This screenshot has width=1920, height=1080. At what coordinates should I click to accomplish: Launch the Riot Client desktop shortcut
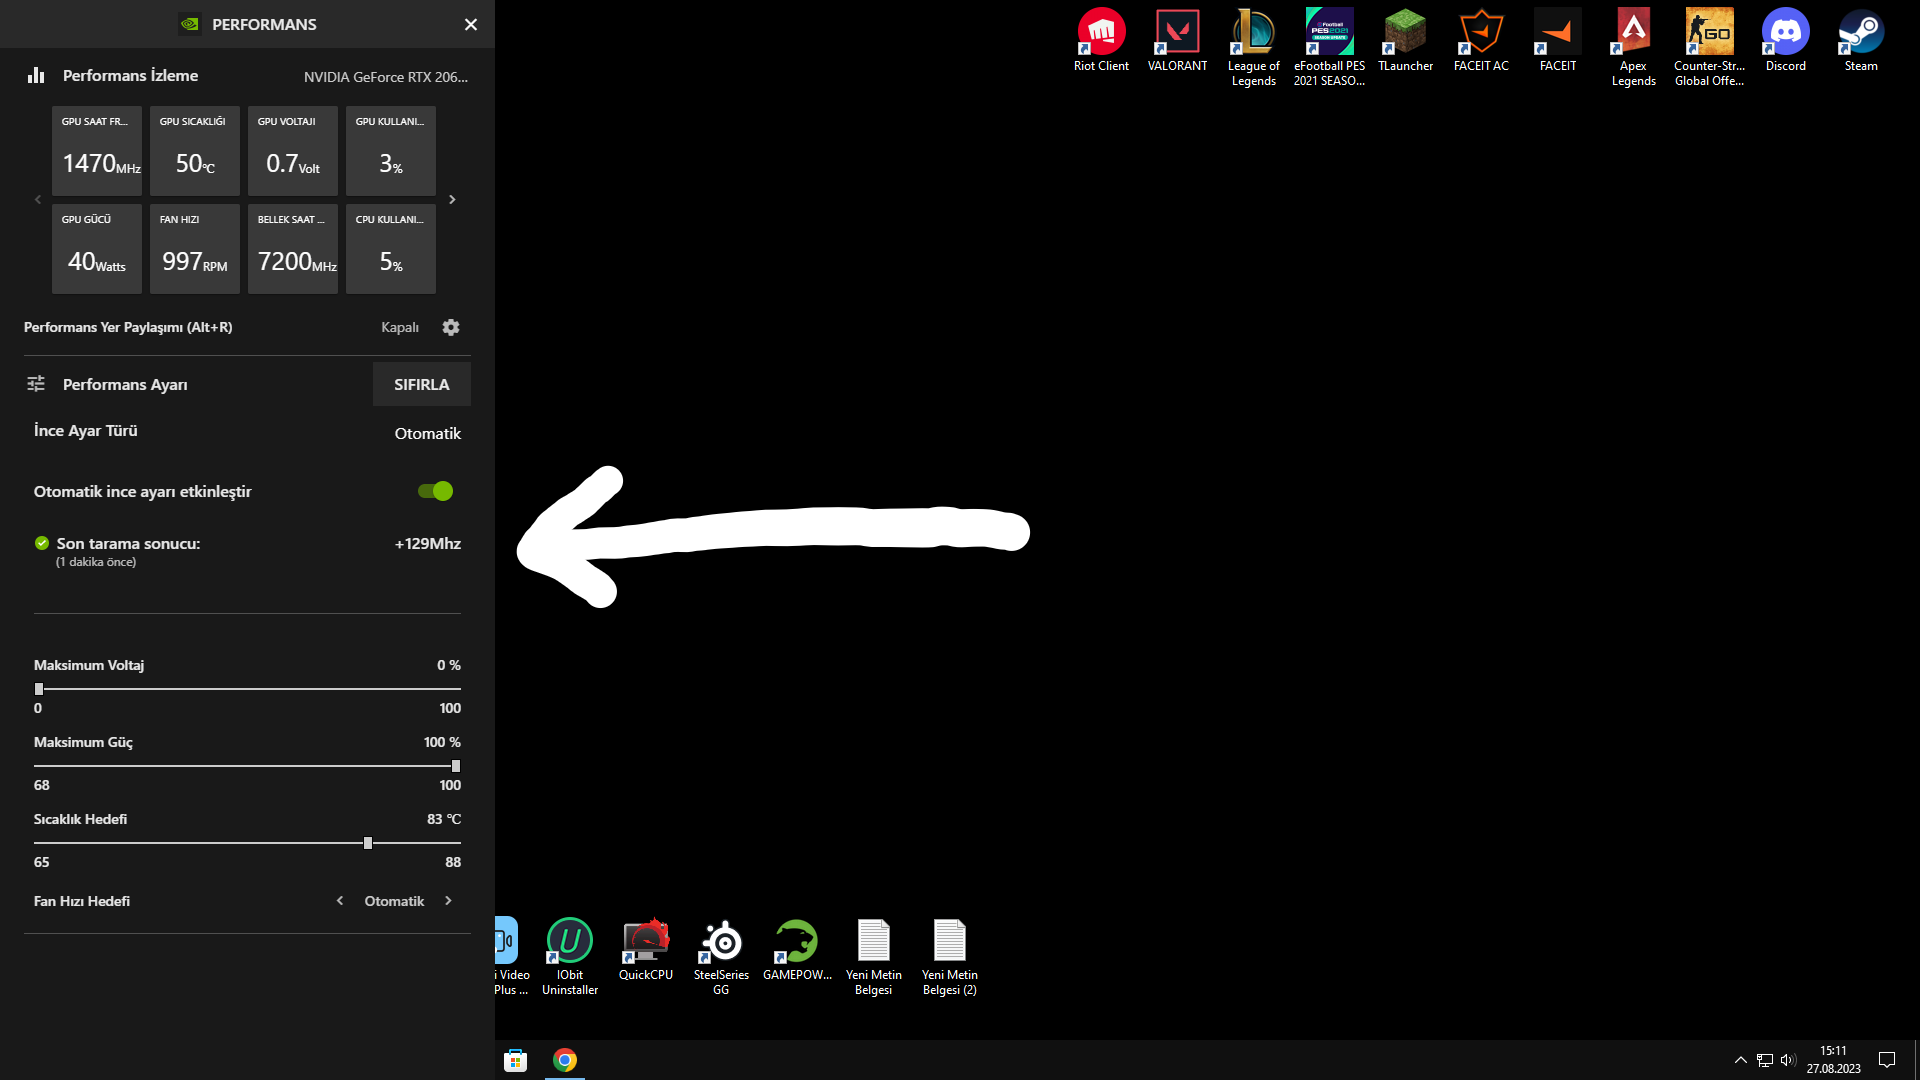click(1101, 33)
